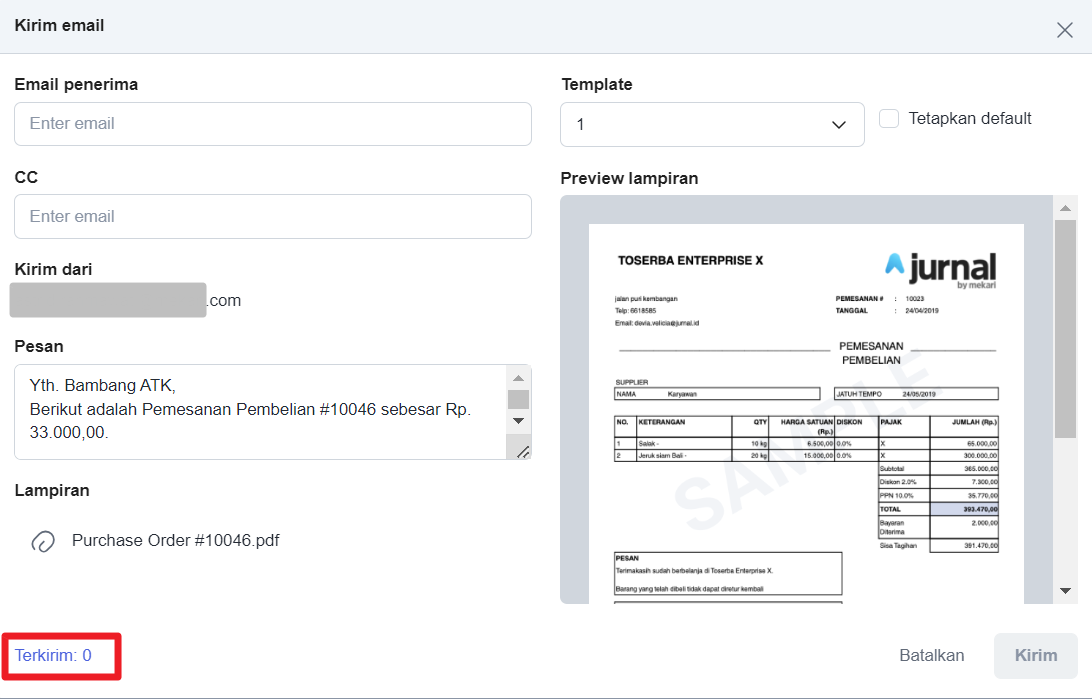Open the Template dropdown

(x=712, y=125)
